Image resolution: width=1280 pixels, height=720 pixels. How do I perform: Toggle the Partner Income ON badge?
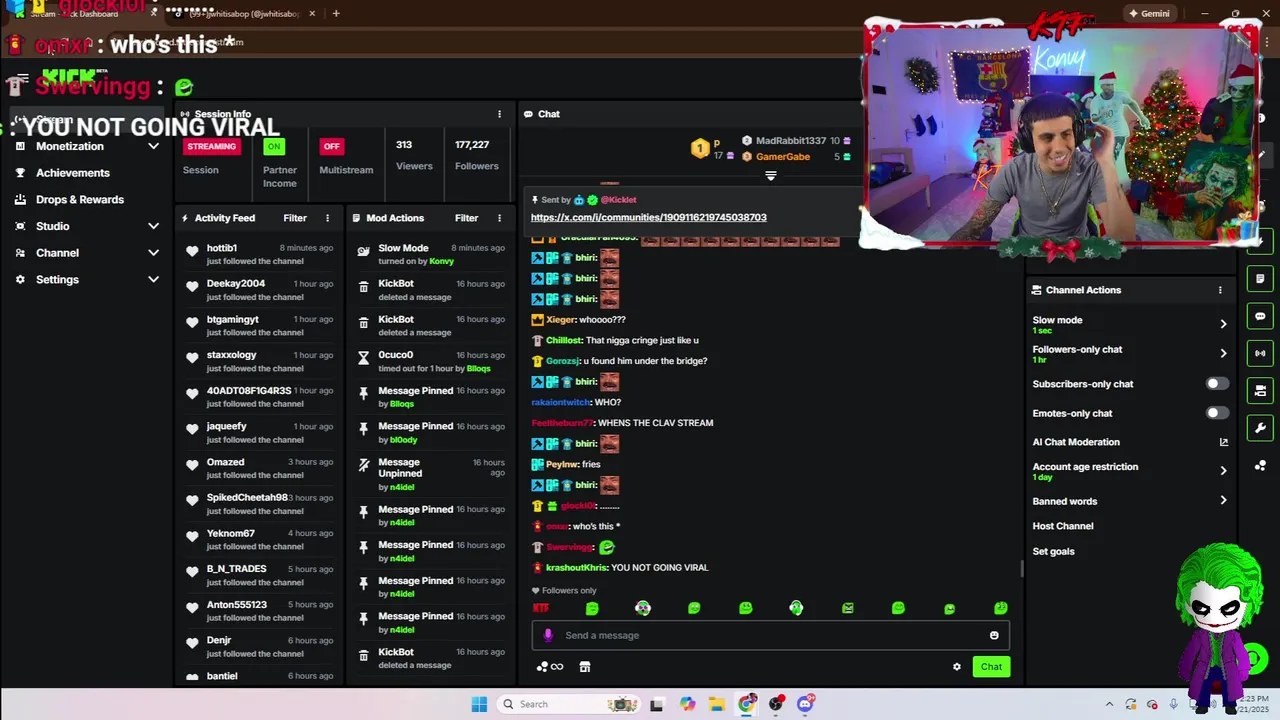coord(274,146)
